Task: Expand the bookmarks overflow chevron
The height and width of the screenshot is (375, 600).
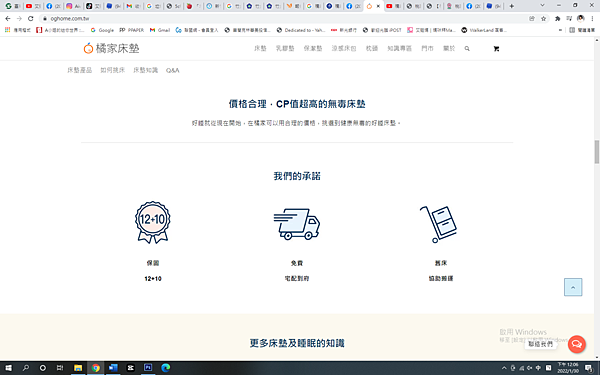Action: click(x=561, y=30)
